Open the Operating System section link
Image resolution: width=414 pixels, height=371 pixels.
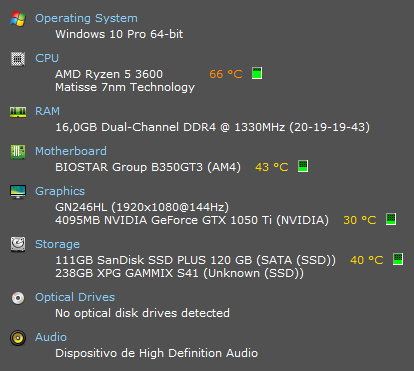[x=86, y=18]
